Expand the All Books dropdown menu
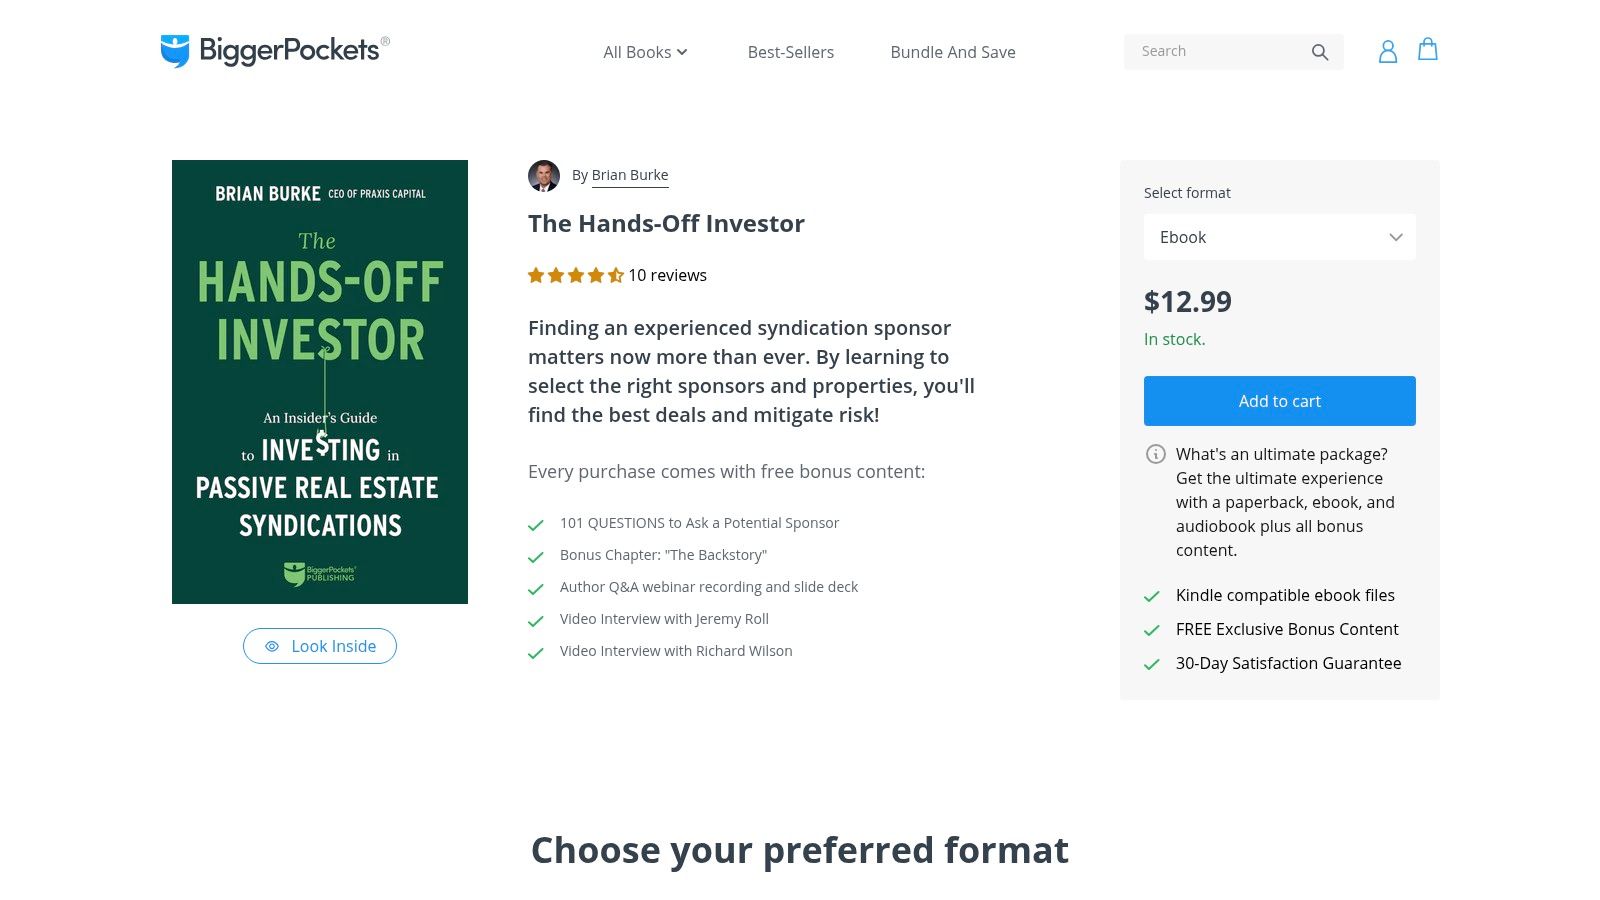 [644, 52]
